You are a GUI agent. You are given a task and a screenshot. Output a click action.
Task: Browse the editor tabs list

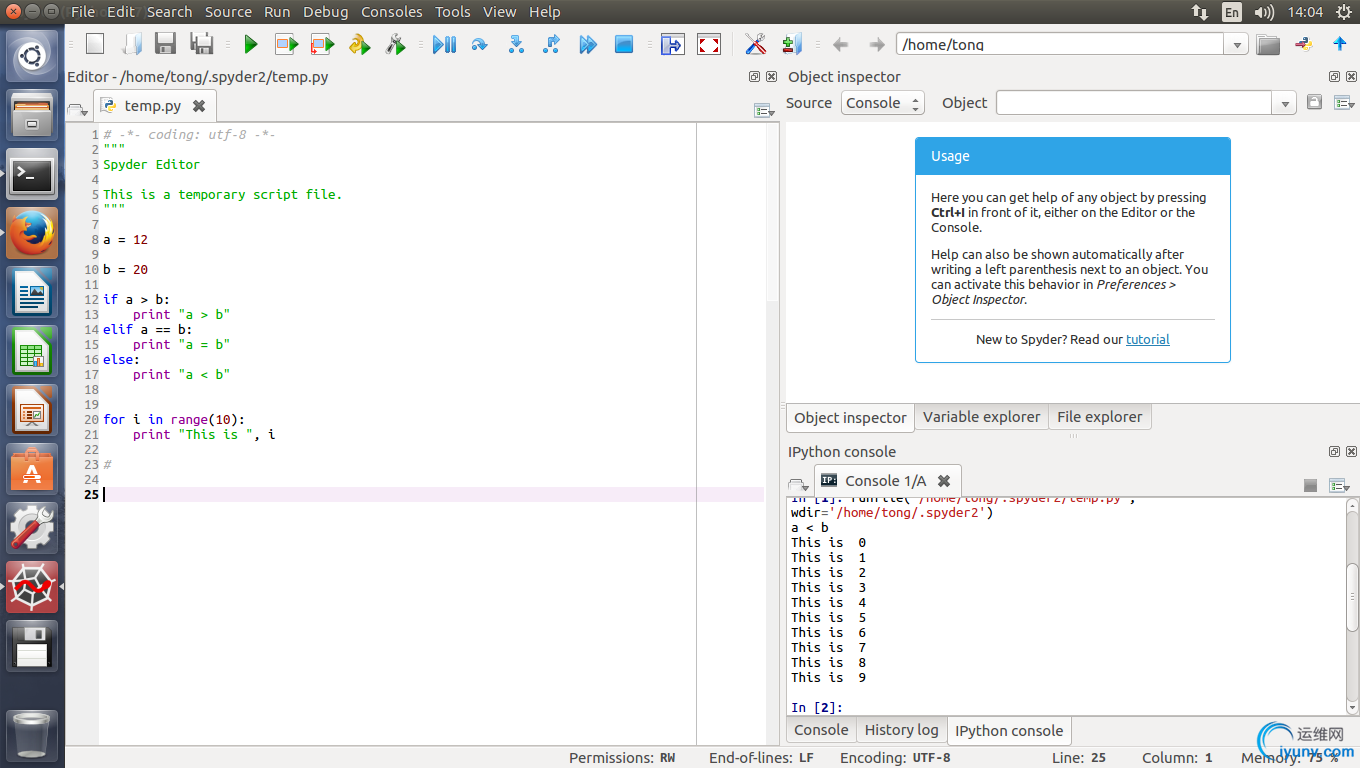77,109
